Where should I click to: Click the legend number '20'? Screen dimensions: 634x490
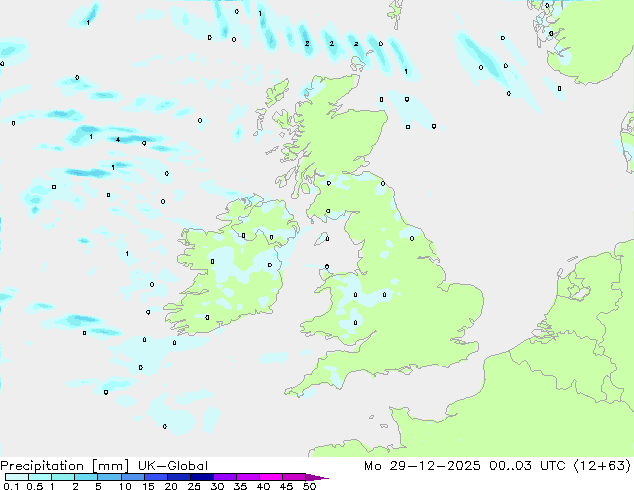pyautogui.click(x=171, y=486)
